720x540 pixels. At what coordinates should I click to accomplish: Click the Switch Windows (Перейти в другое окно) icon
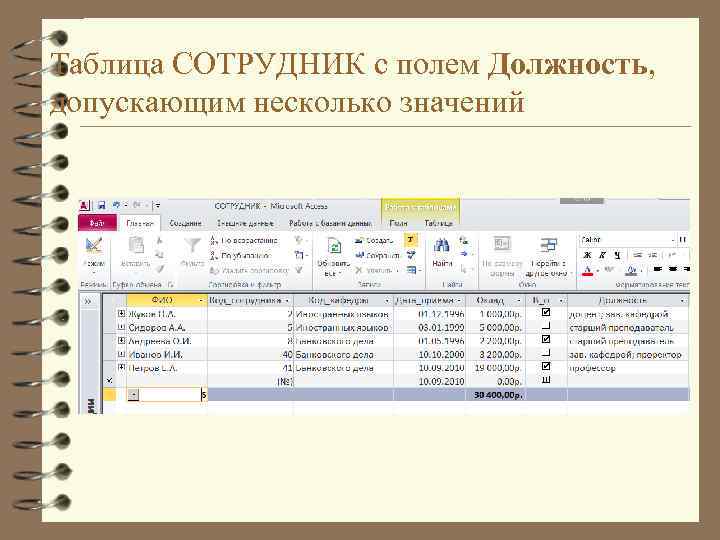pos(548,246)
